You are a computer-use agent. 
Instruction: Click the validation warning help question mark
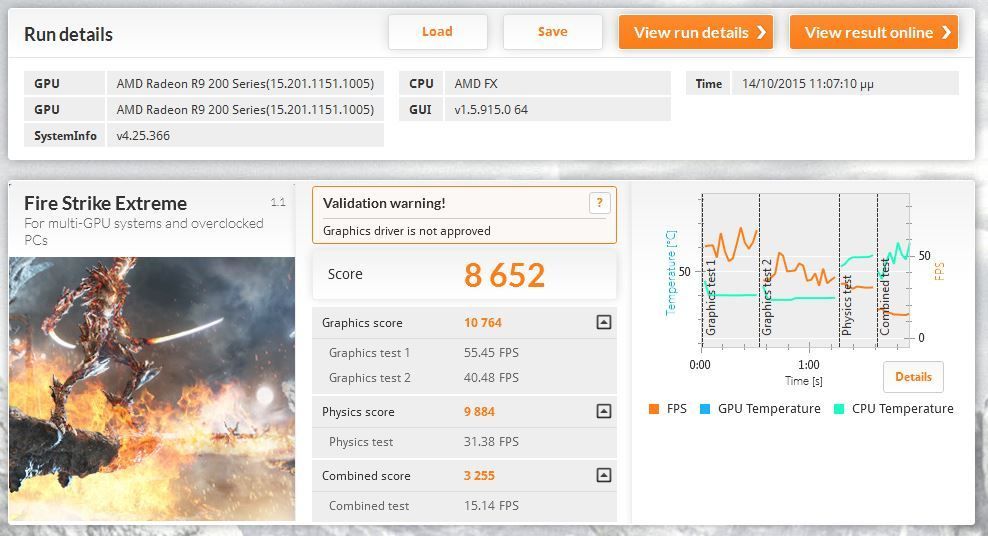pyautogui.click(x=599, y=203)
